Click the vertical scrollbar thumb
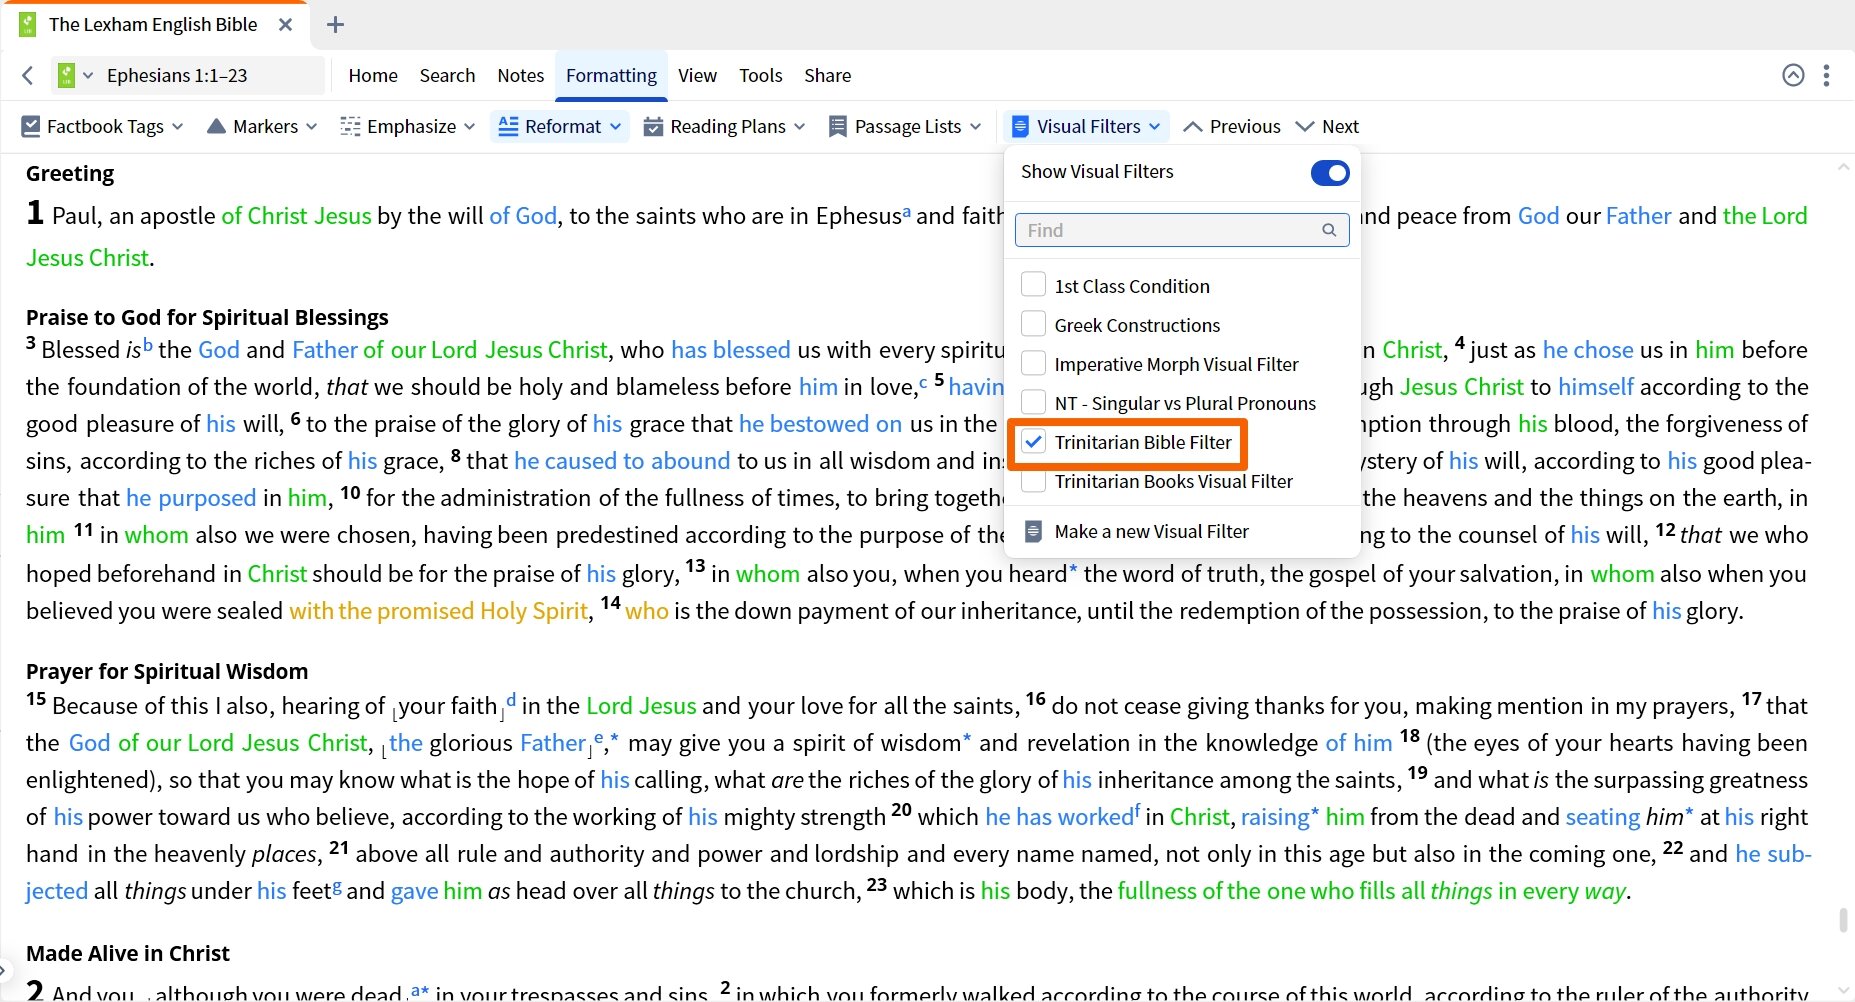 point(1843,920)
